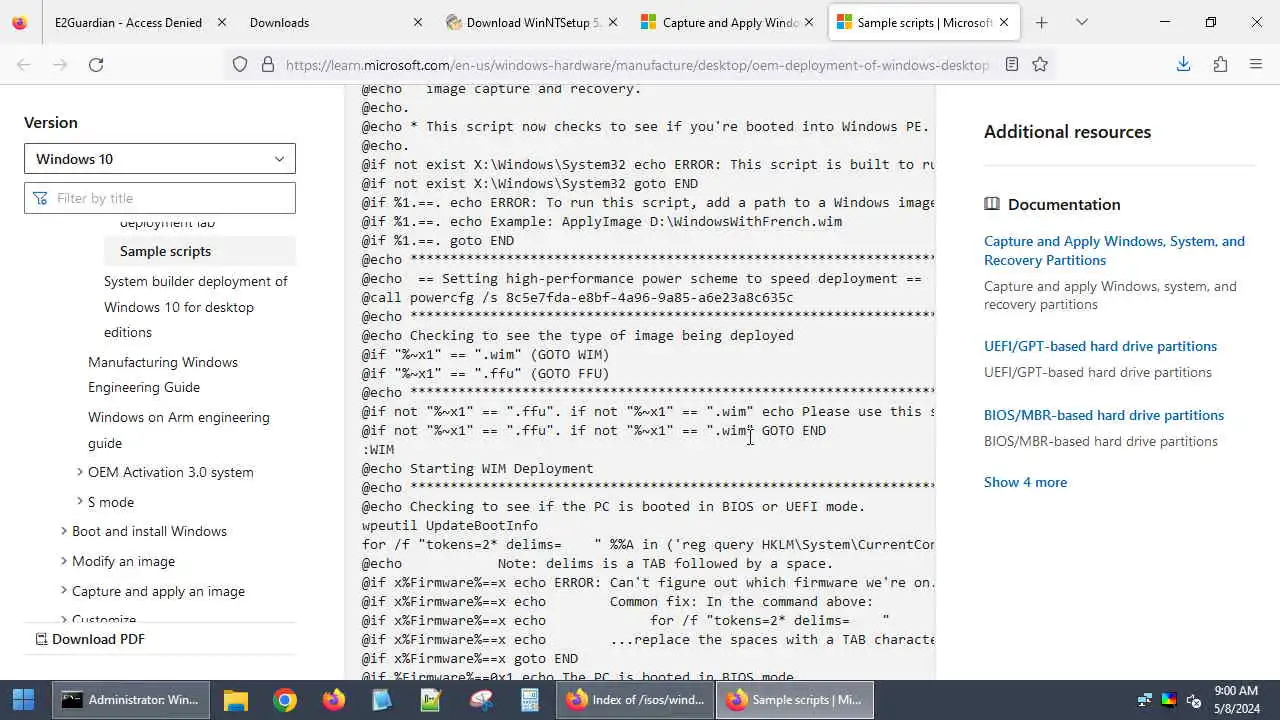Open File Explorer from the taskbar
Screen dimensions: 1280x720
pos(235,700)
